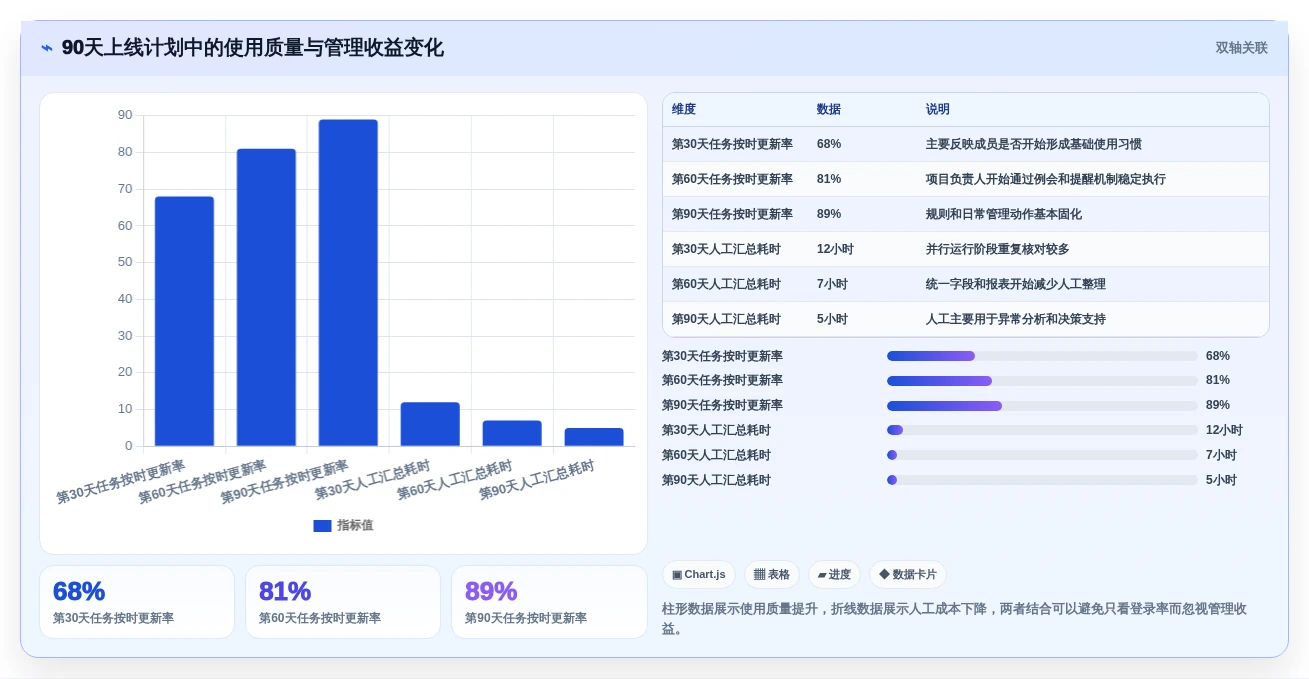Select table cell 第90天任务按时更新率

(732, 214)
